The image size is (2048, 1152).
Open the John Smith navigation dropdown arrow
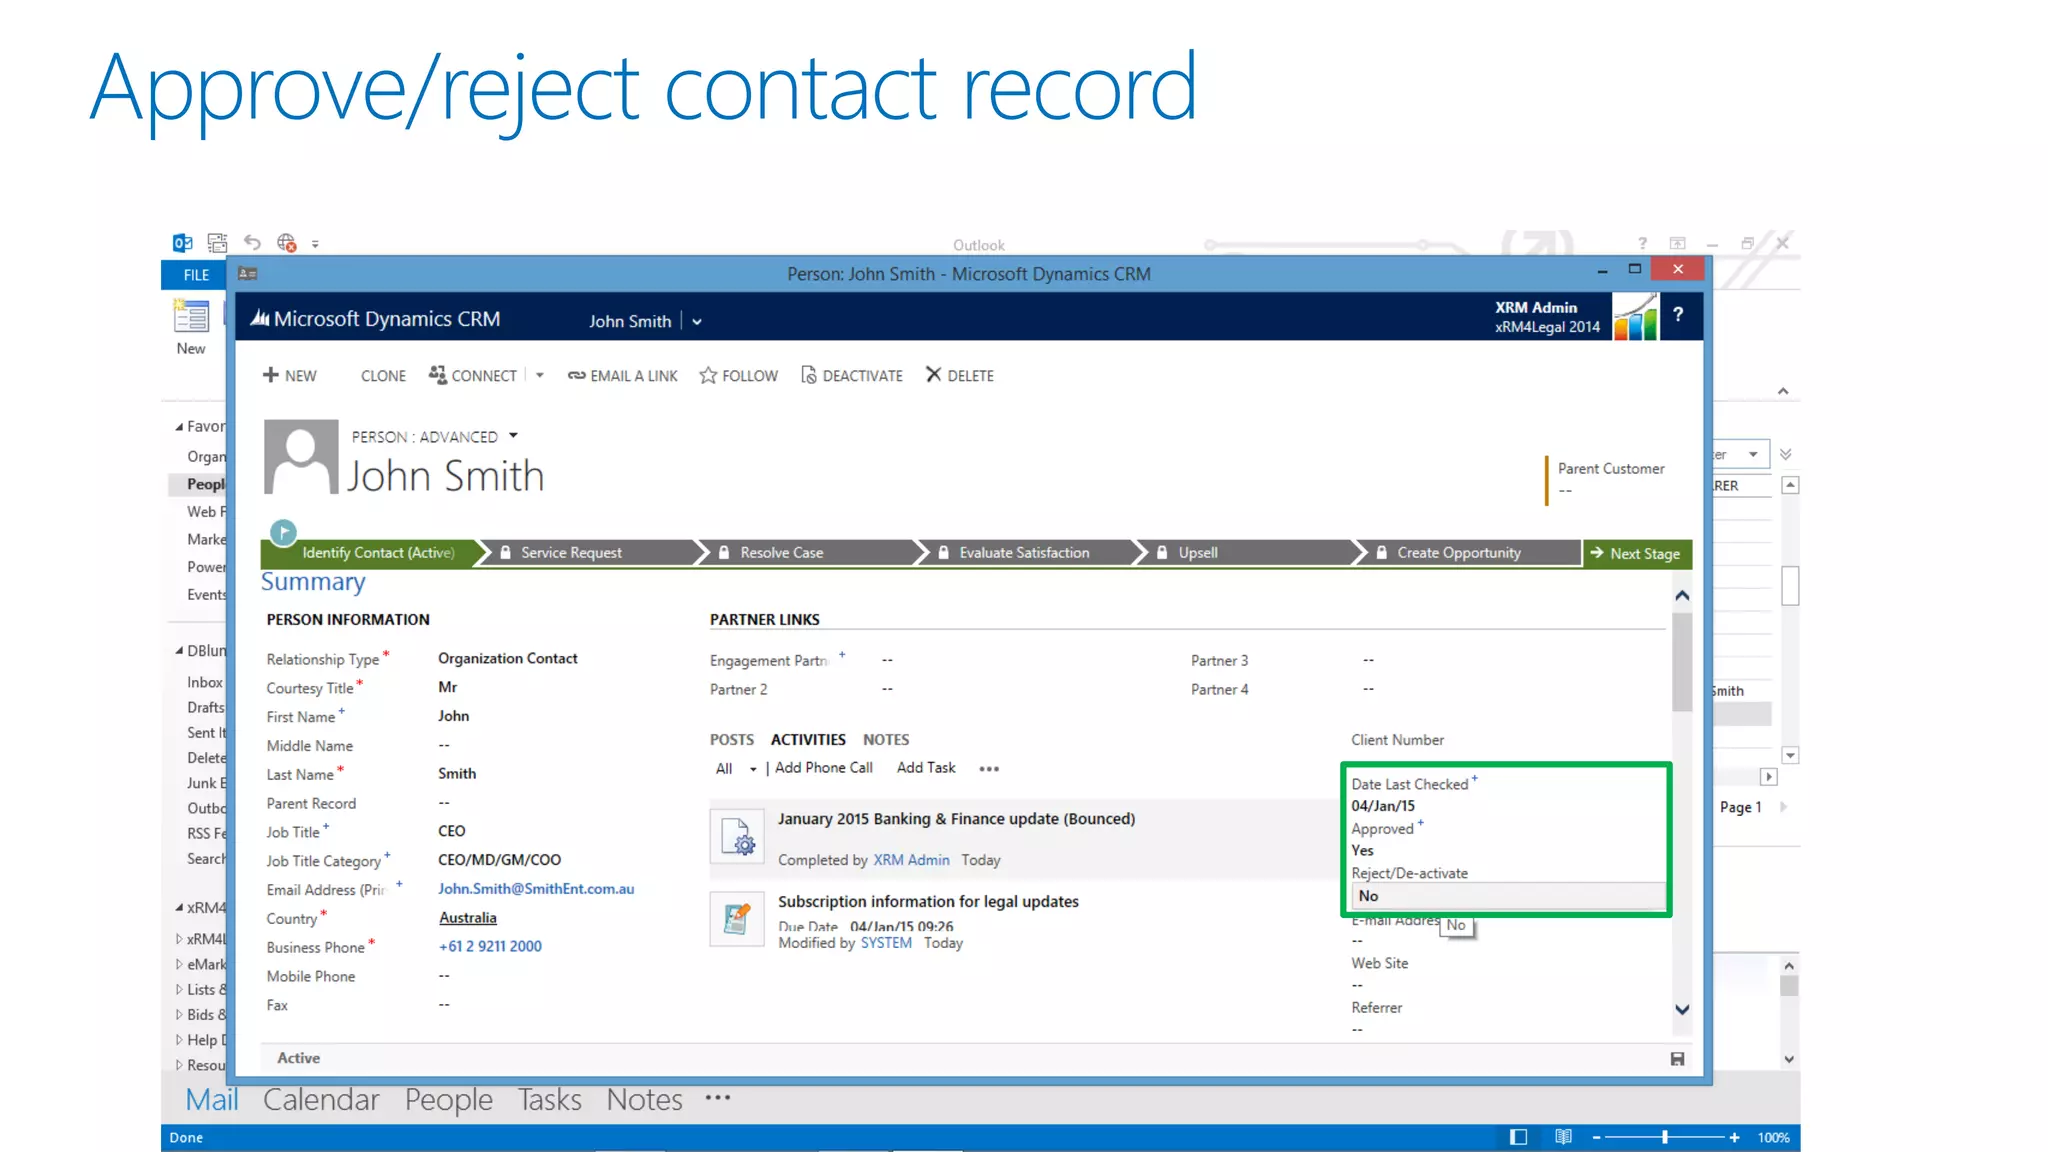pyautogui.click(x=697, y=322)
